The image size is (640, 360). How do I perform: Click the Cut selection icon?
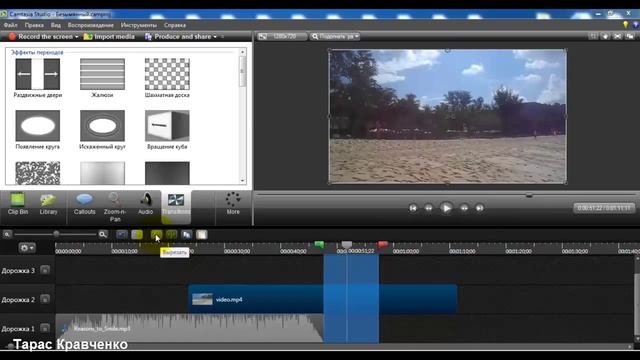click(156, 235)
